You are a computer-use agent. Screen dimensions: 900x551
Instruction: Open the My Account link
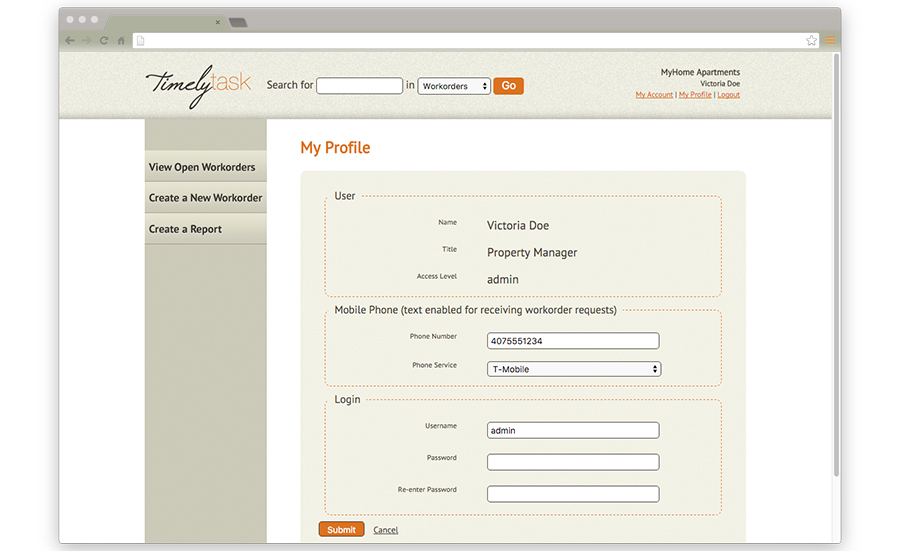click(654, 95)
